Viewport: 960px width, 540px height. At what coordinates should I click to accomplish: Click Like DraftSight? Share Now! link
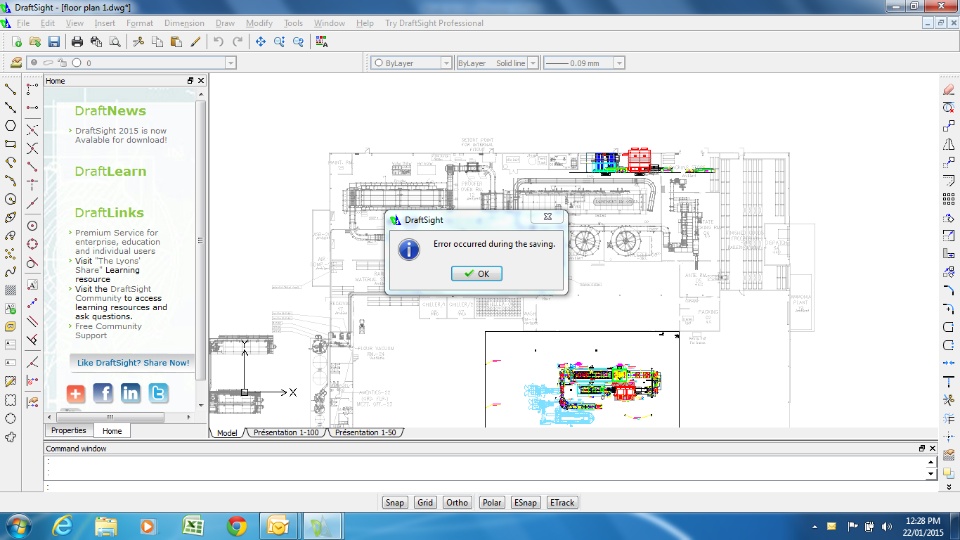tap(133, 362)
